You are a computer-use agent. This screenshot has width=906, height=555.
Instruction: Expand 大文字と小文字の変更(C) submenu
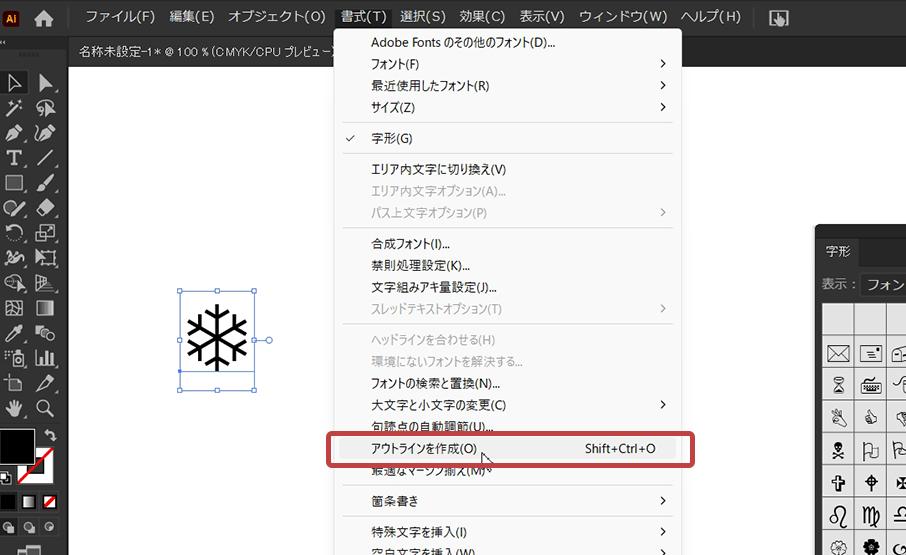507,405
